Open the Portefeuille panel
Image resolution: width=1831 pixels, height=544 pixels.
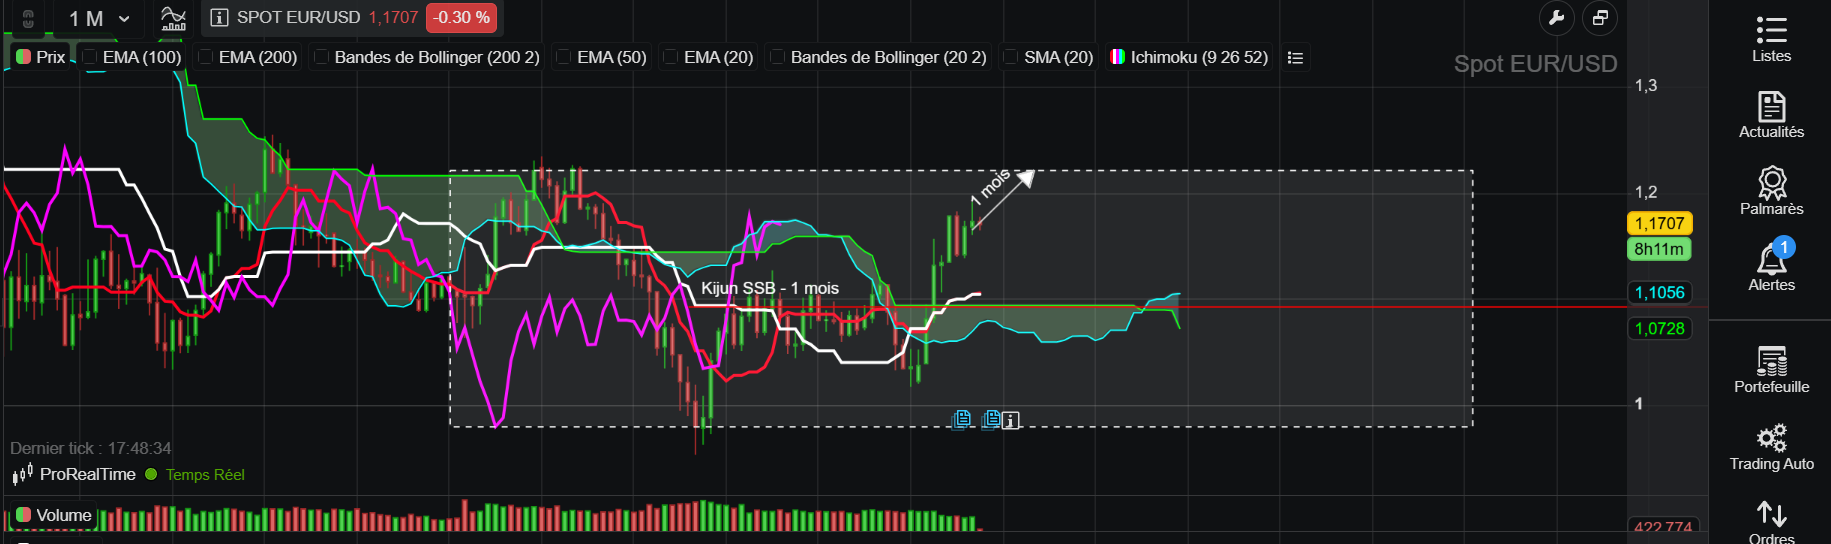[1771, 370]
